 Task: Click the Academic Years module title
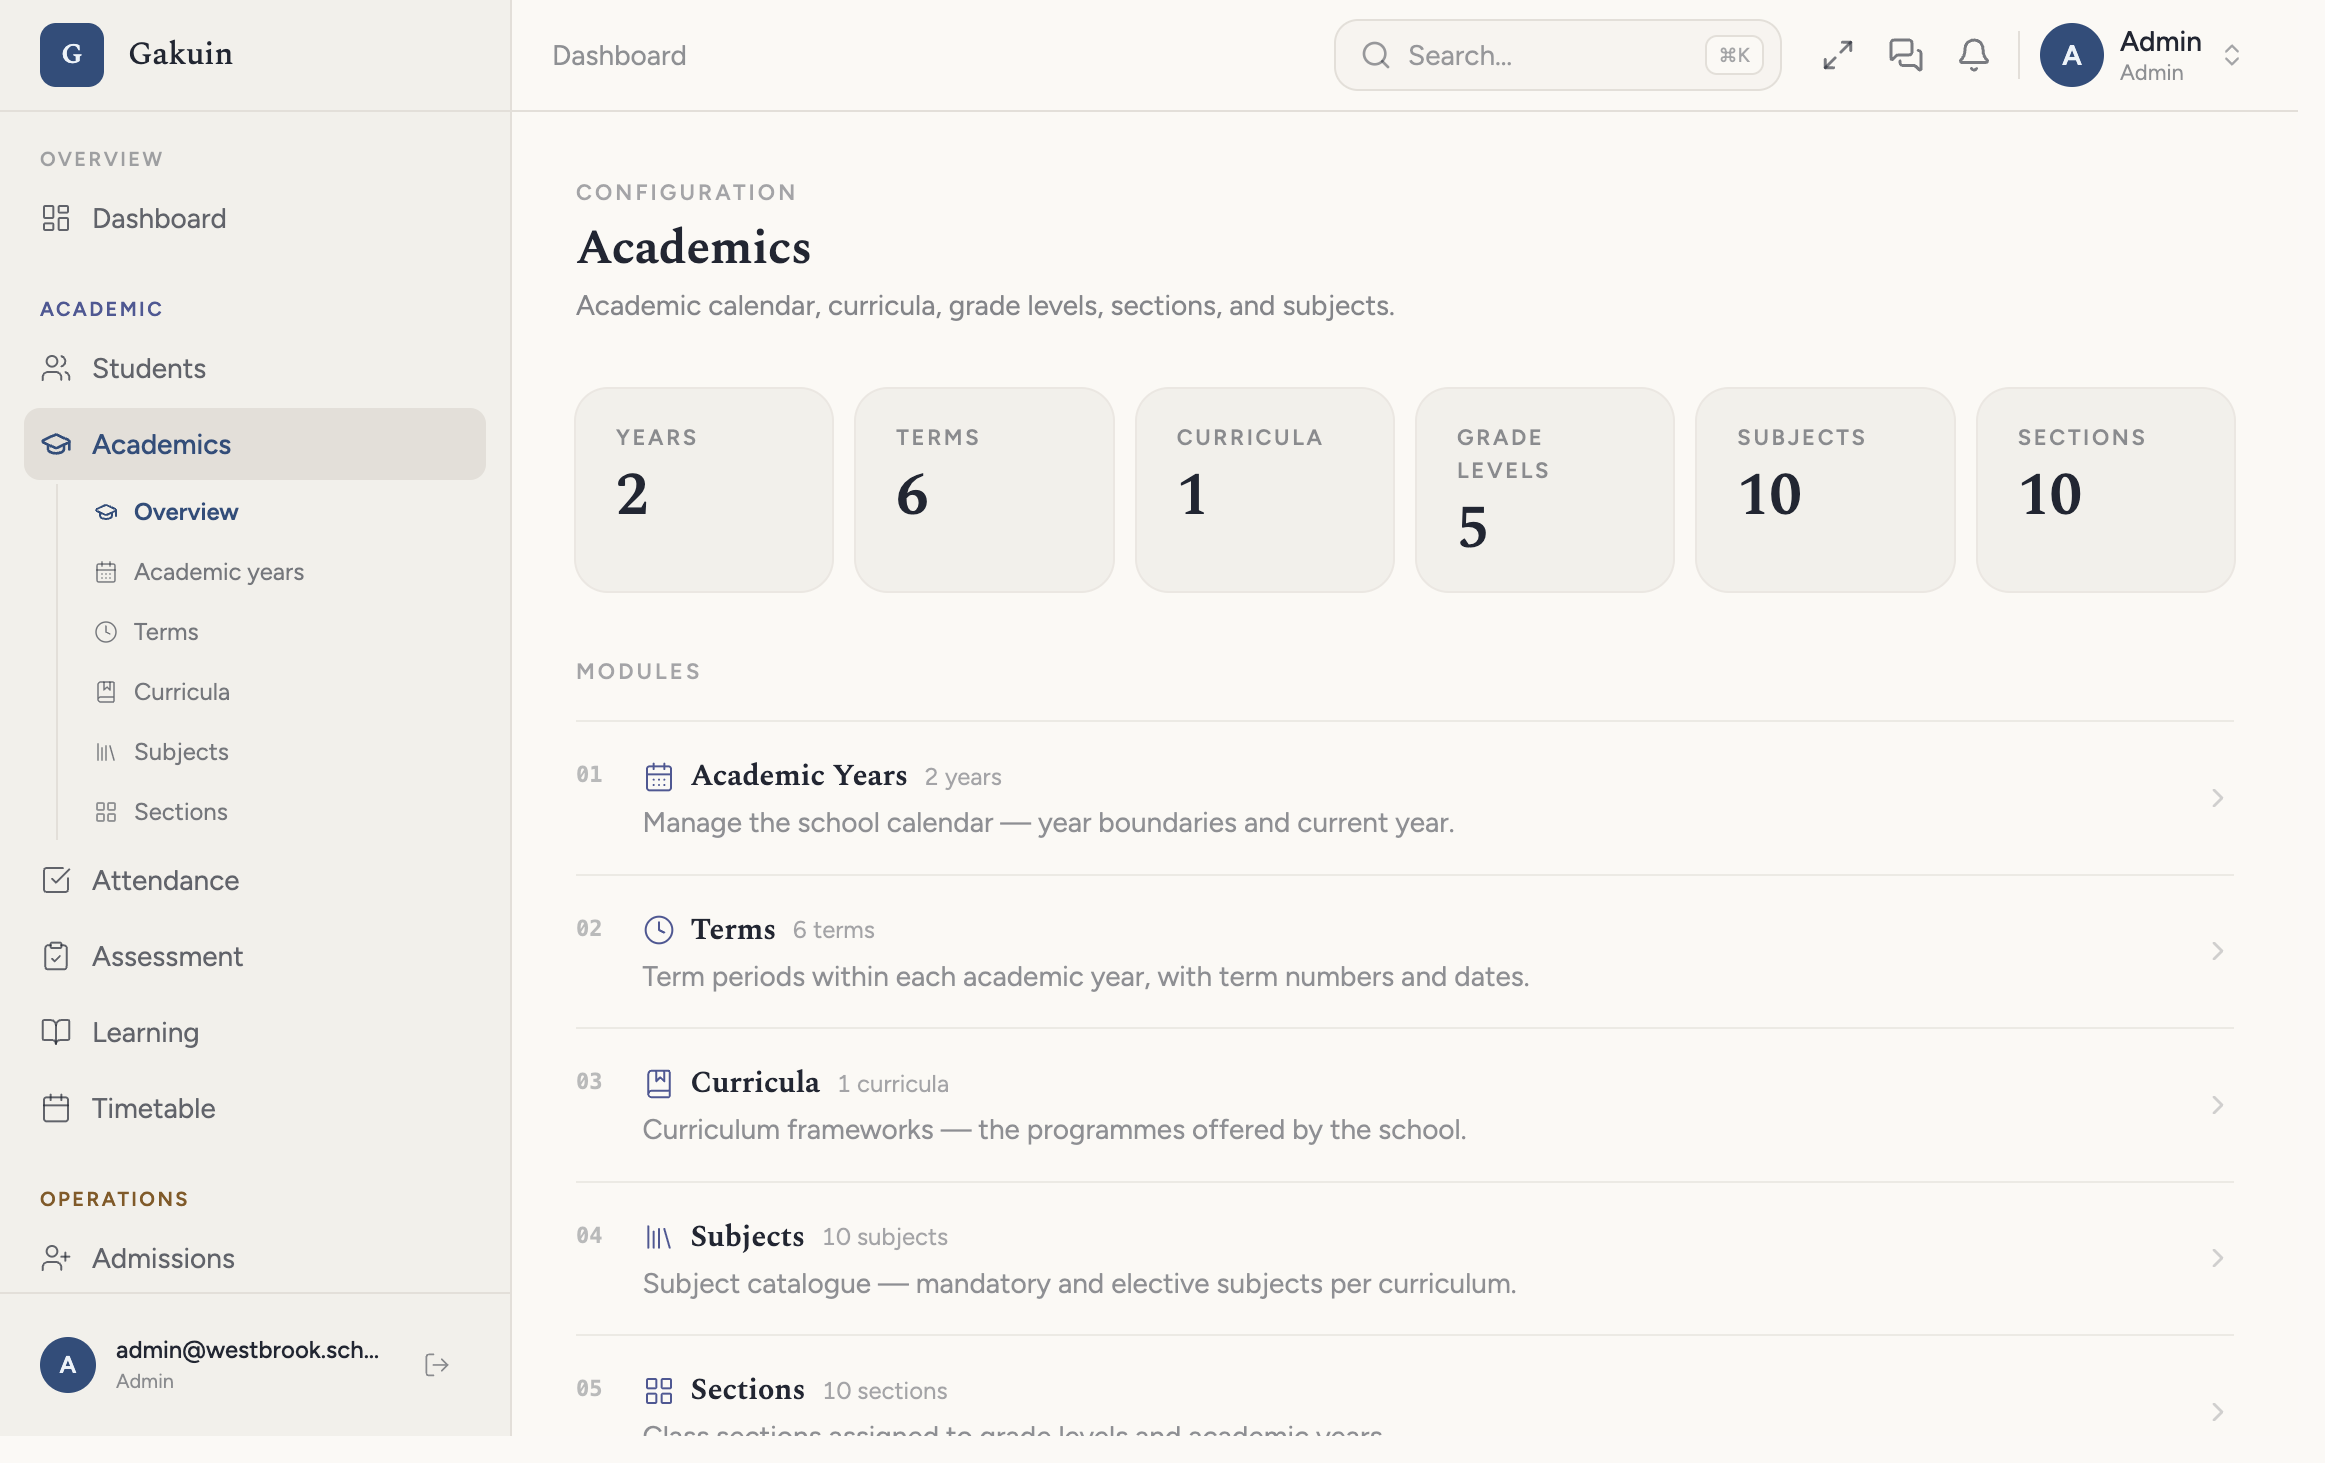tap(799, 776)
